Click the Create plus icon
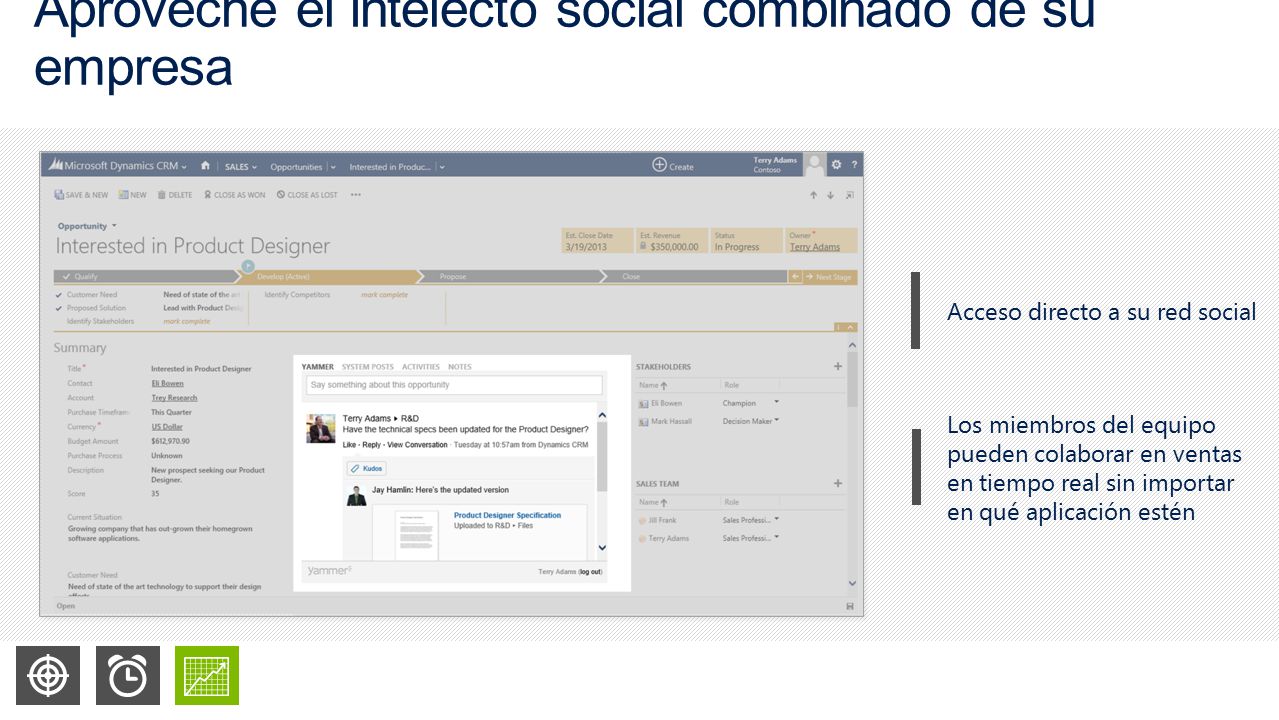 [659, 165]
